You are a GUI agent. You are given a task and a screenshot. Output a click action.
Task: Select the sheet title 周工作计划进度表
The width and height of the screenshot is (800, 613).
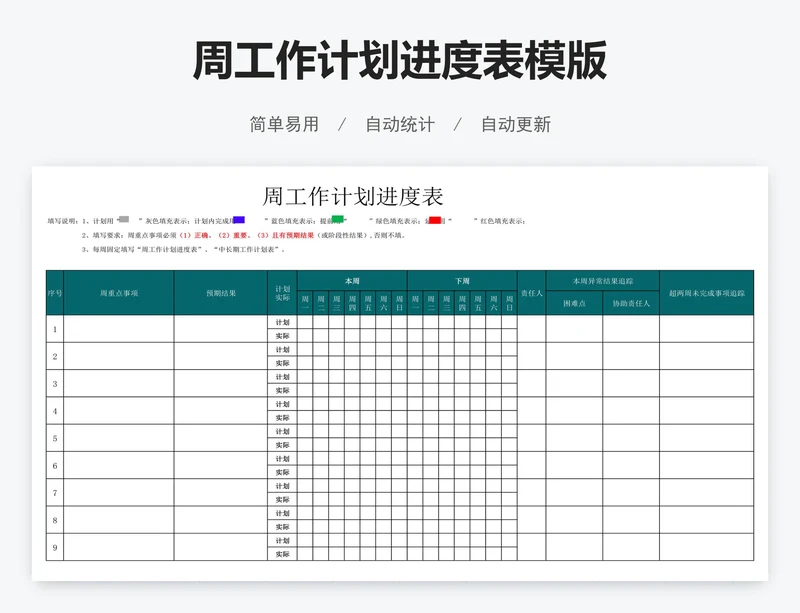click(x=353, y=197)
